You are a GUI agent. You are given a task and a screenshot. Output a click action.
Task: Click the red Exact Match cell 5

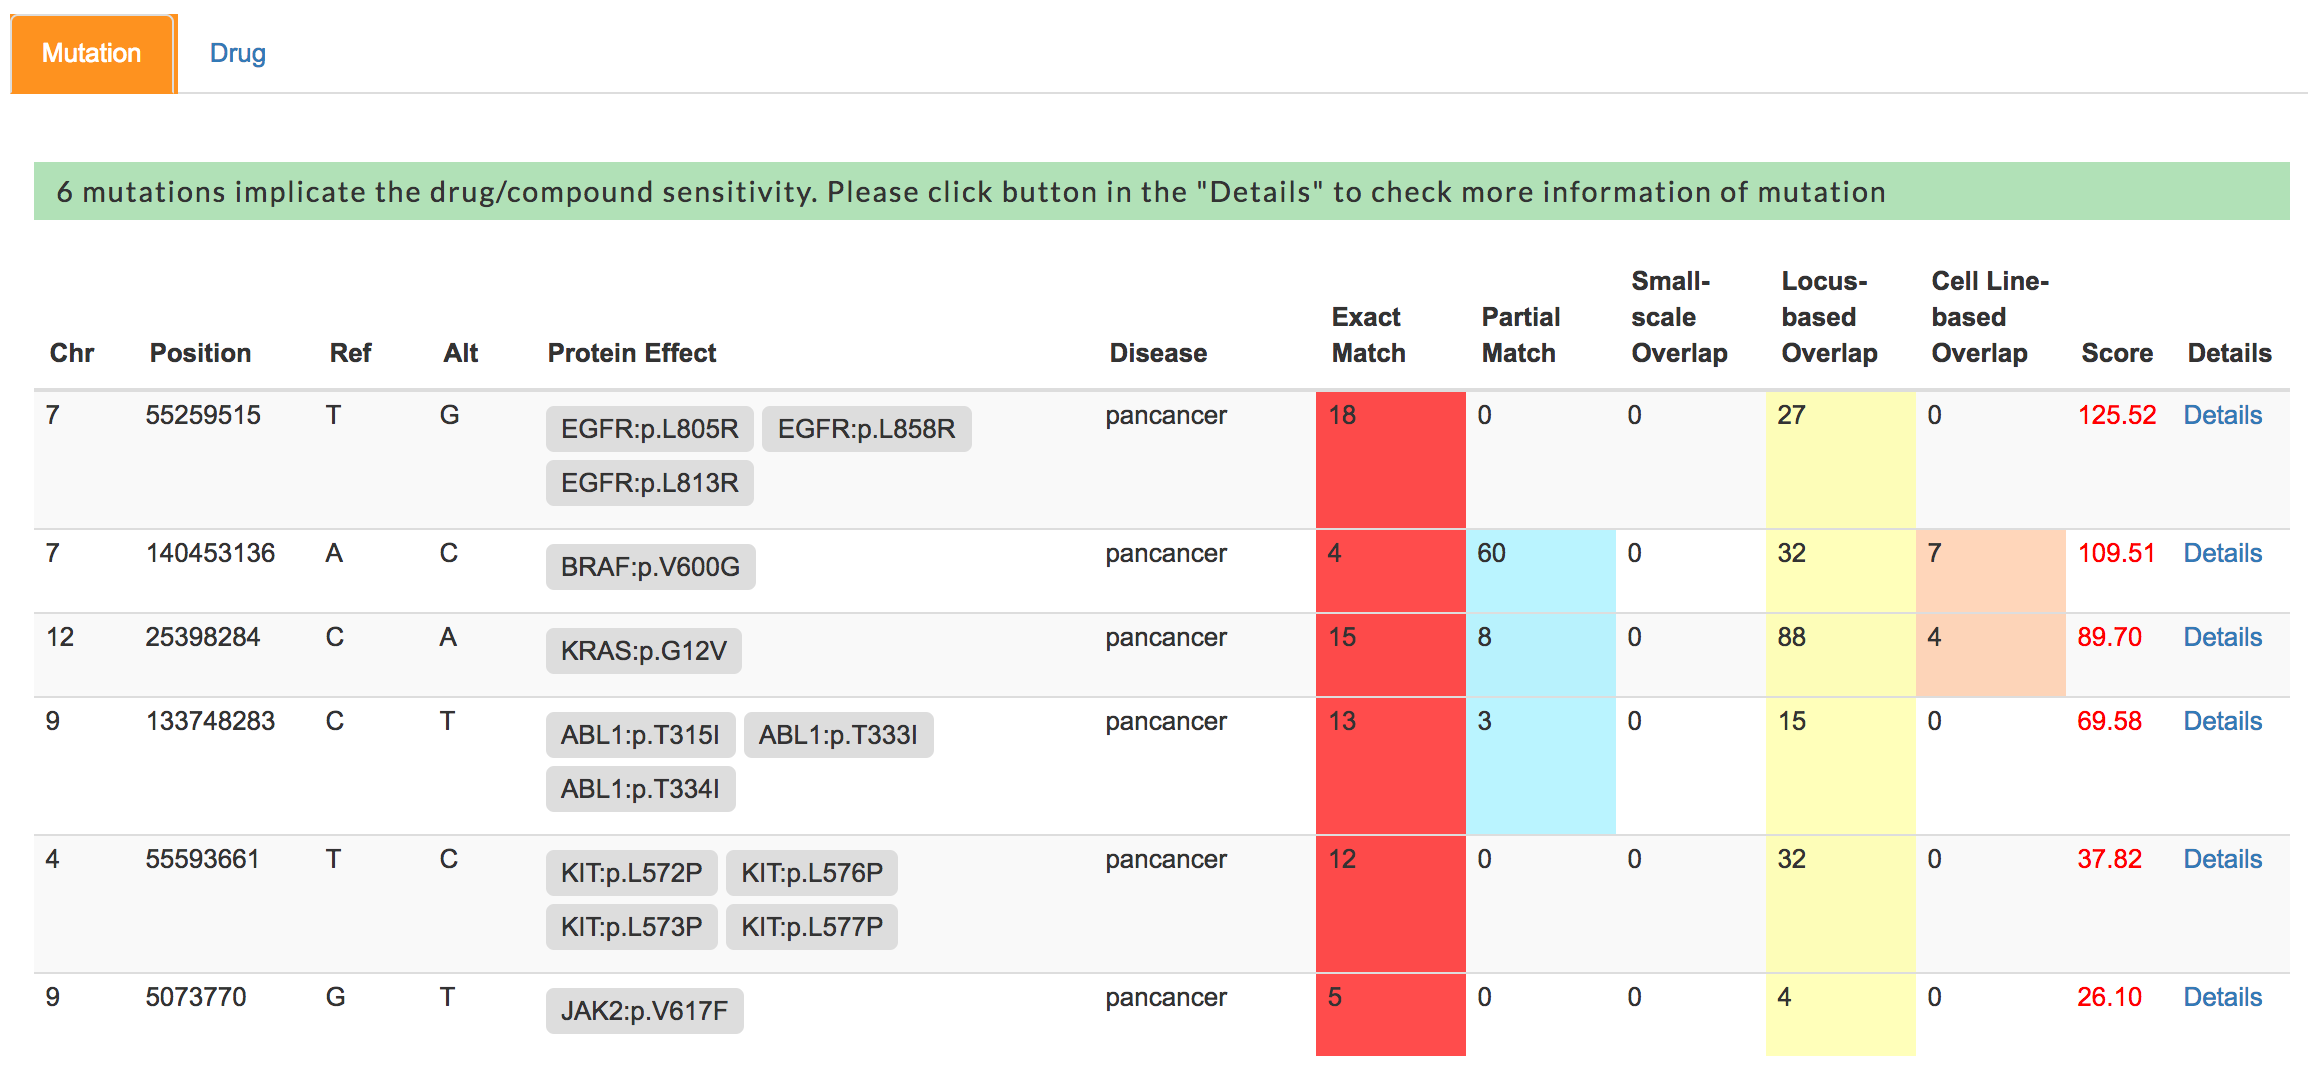tap(1391, 1015)
